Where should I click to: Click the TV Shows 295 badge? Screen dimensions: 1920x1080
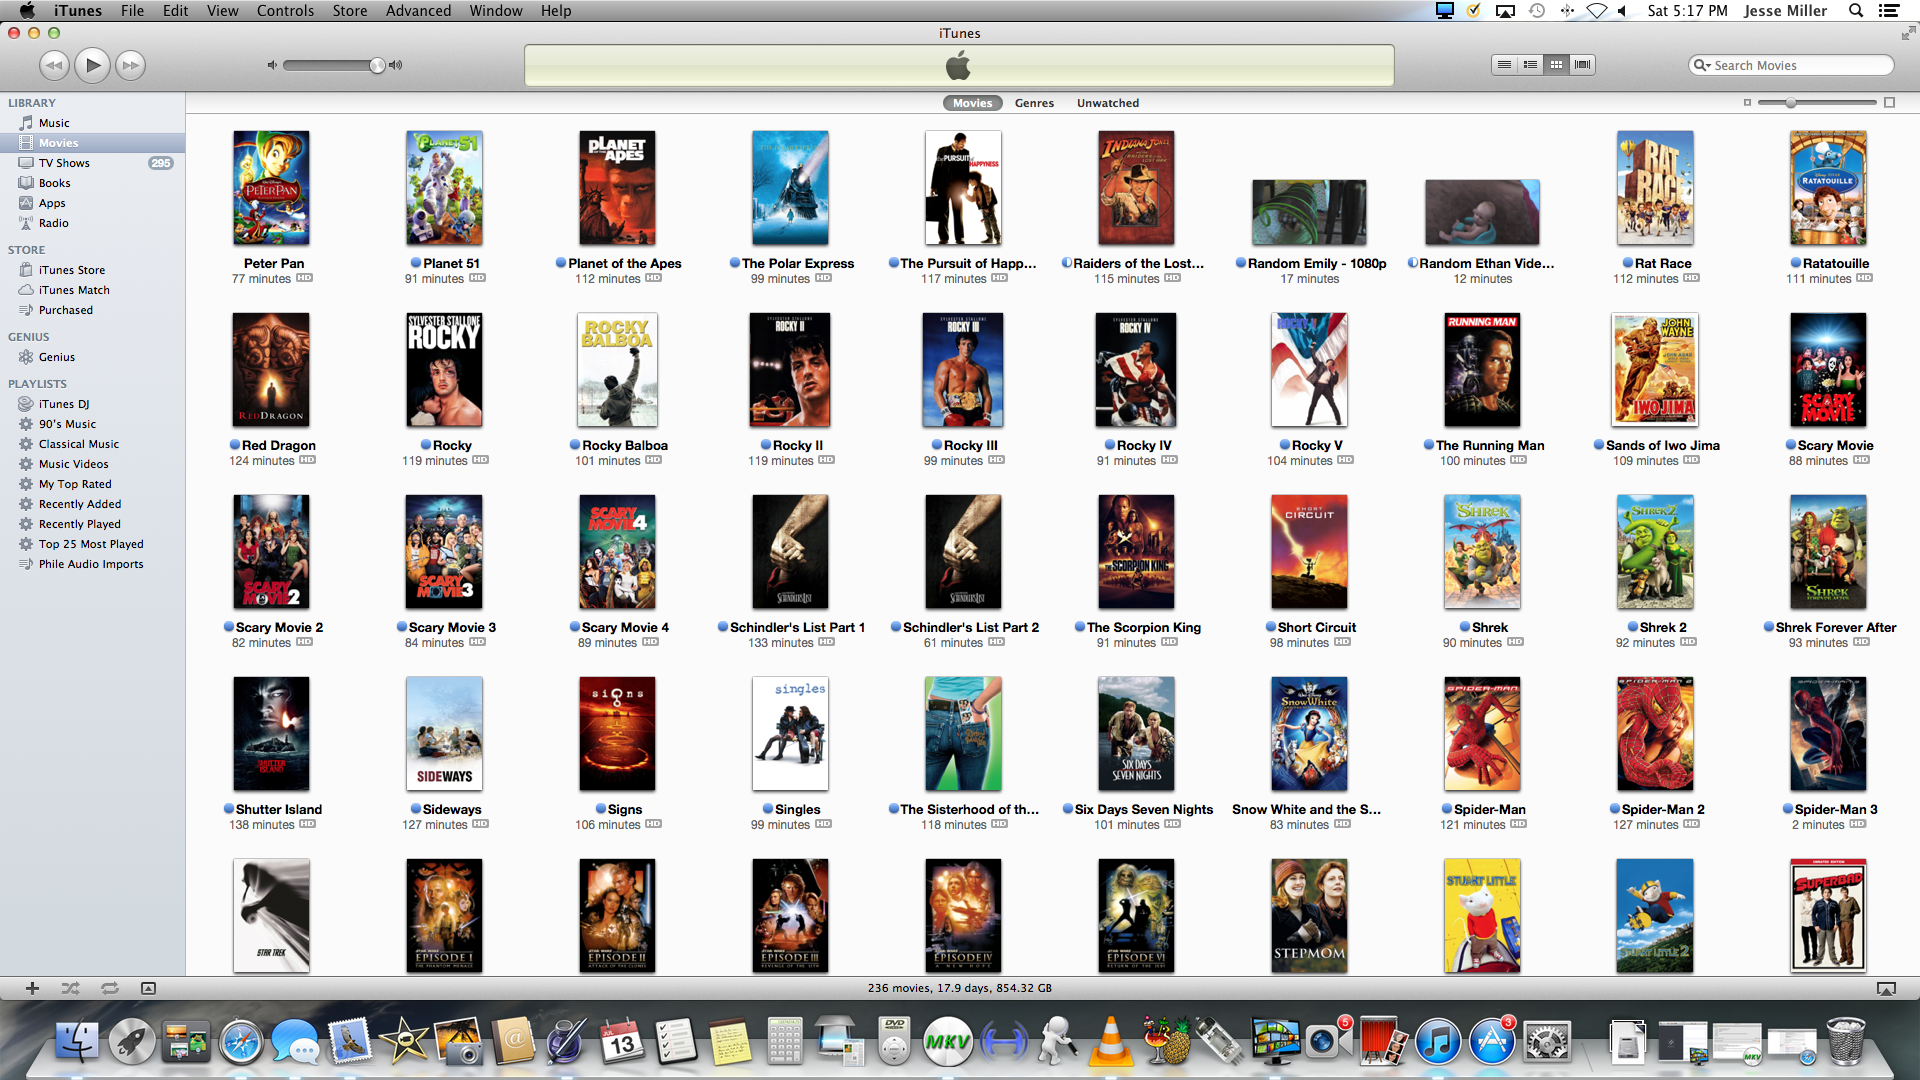pos(161,163)
